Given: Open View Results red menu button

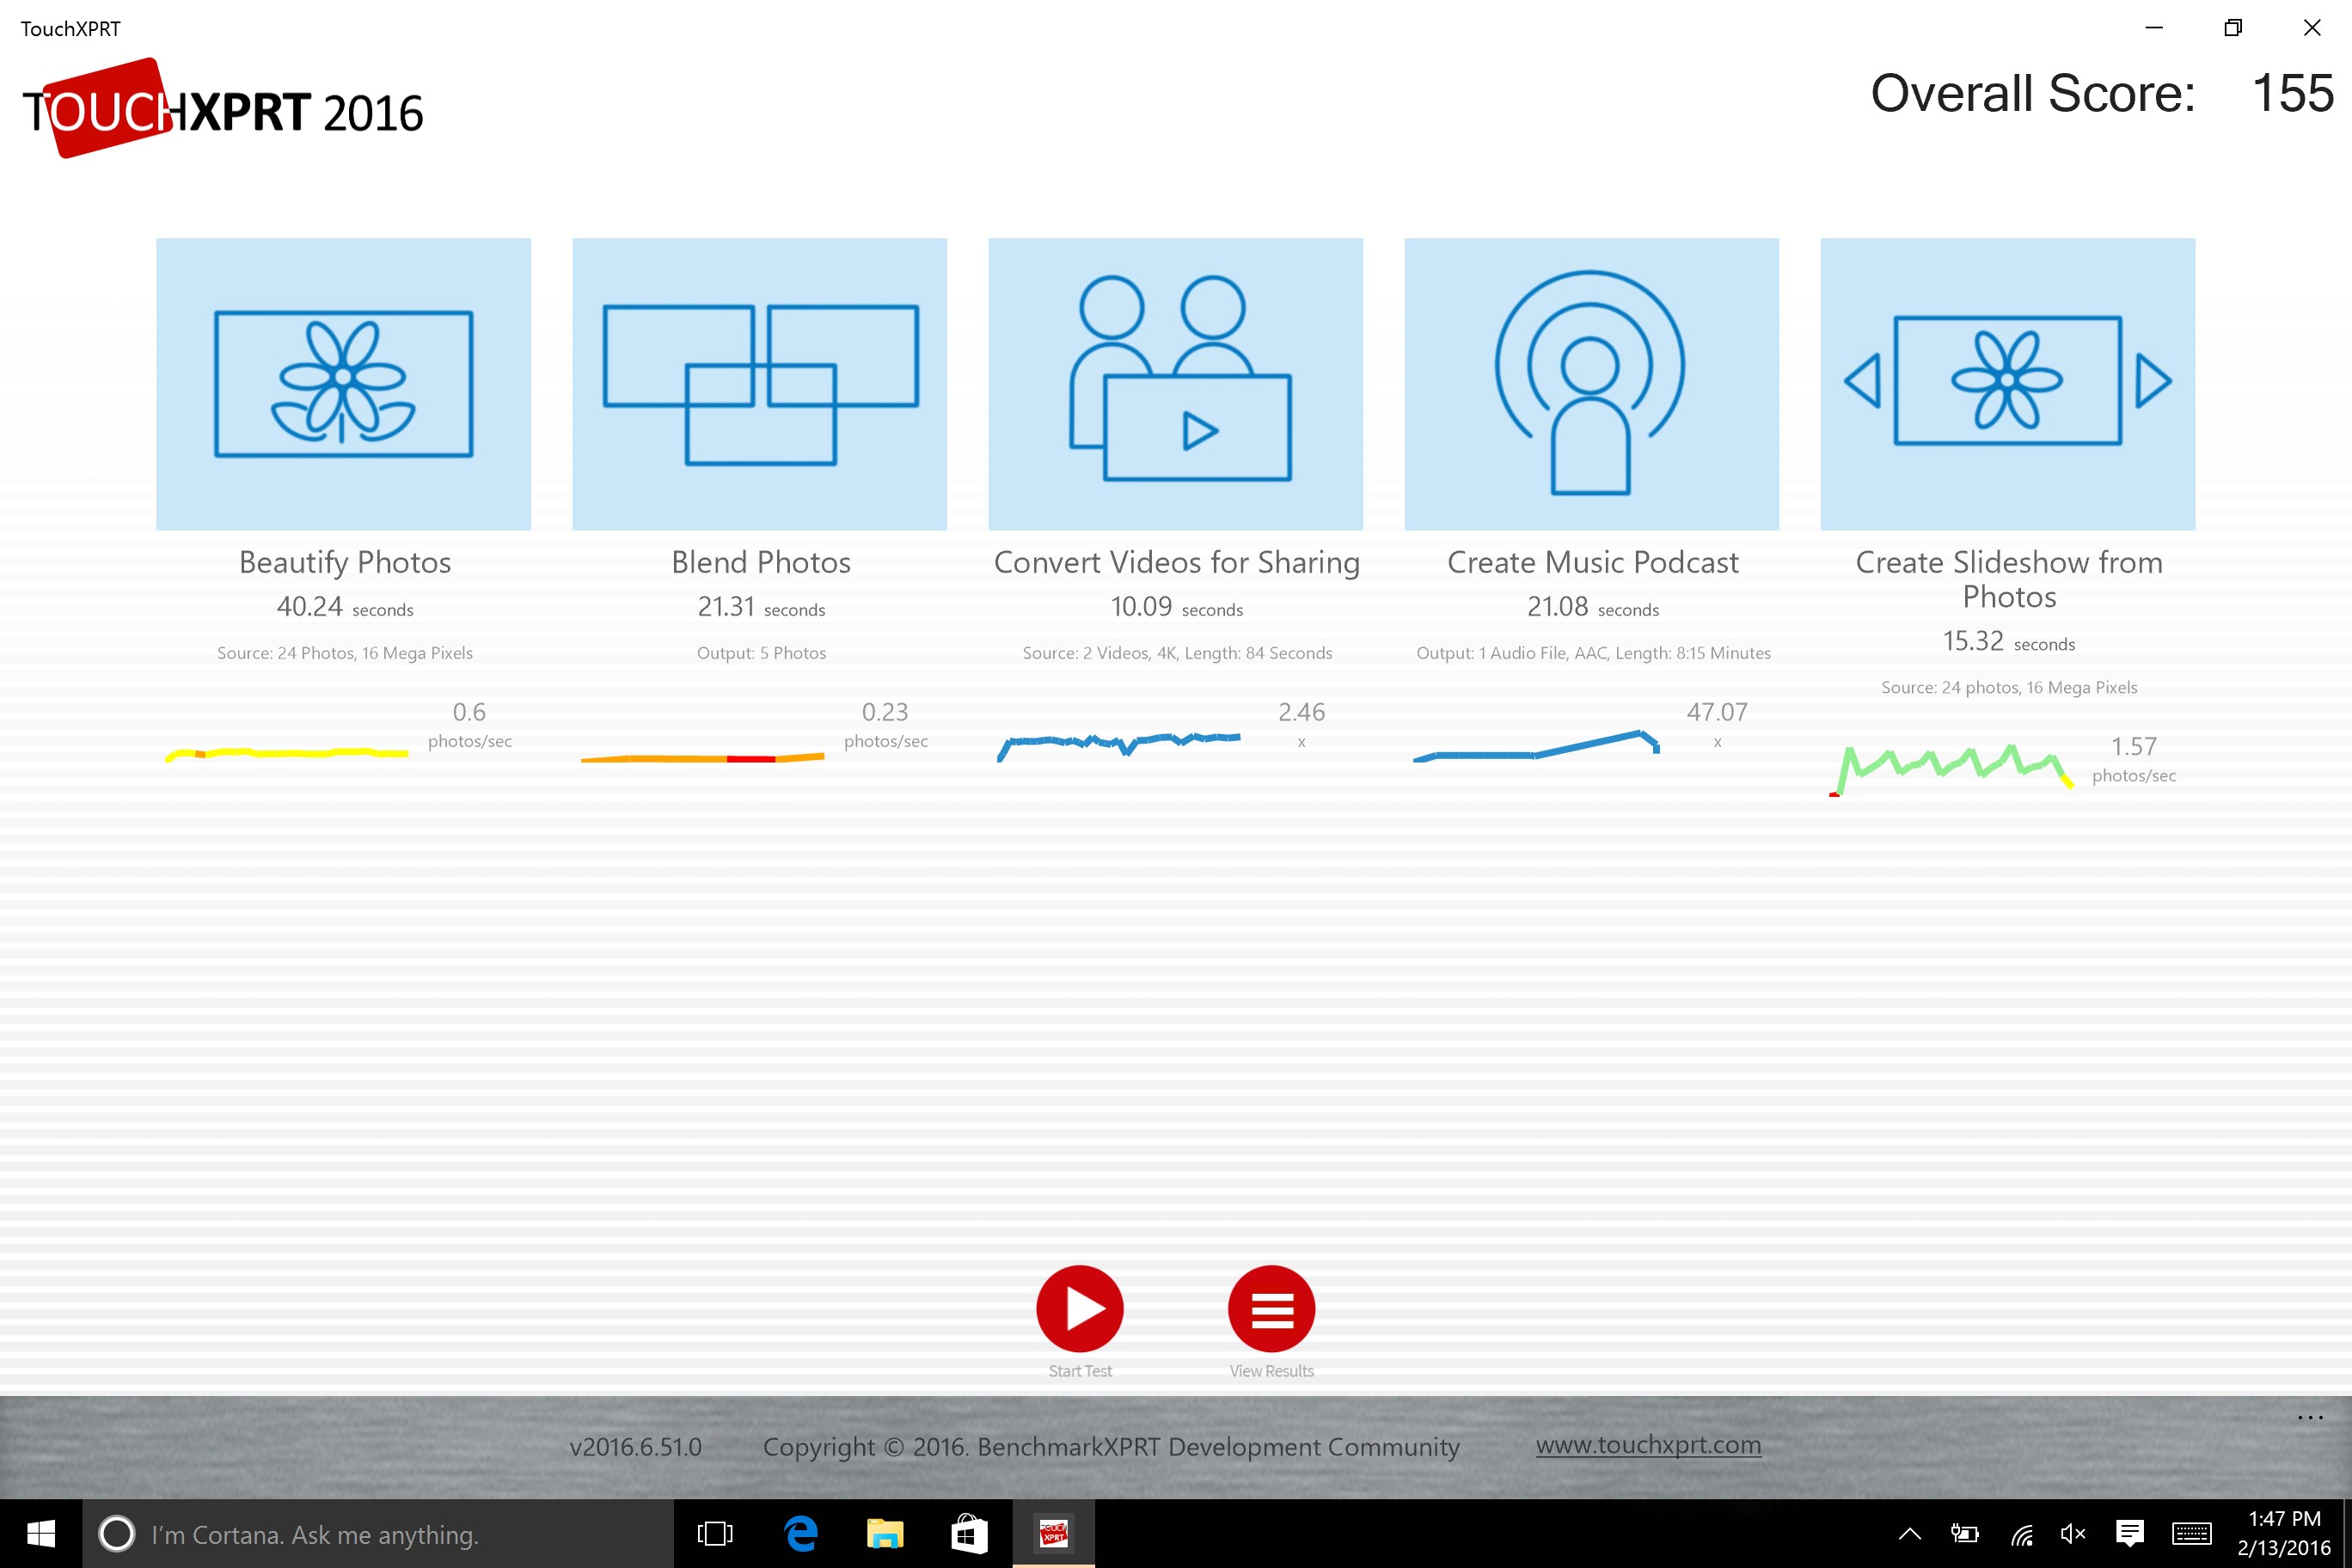Looking at the screenshot, I should (x=1271, y=1308).
